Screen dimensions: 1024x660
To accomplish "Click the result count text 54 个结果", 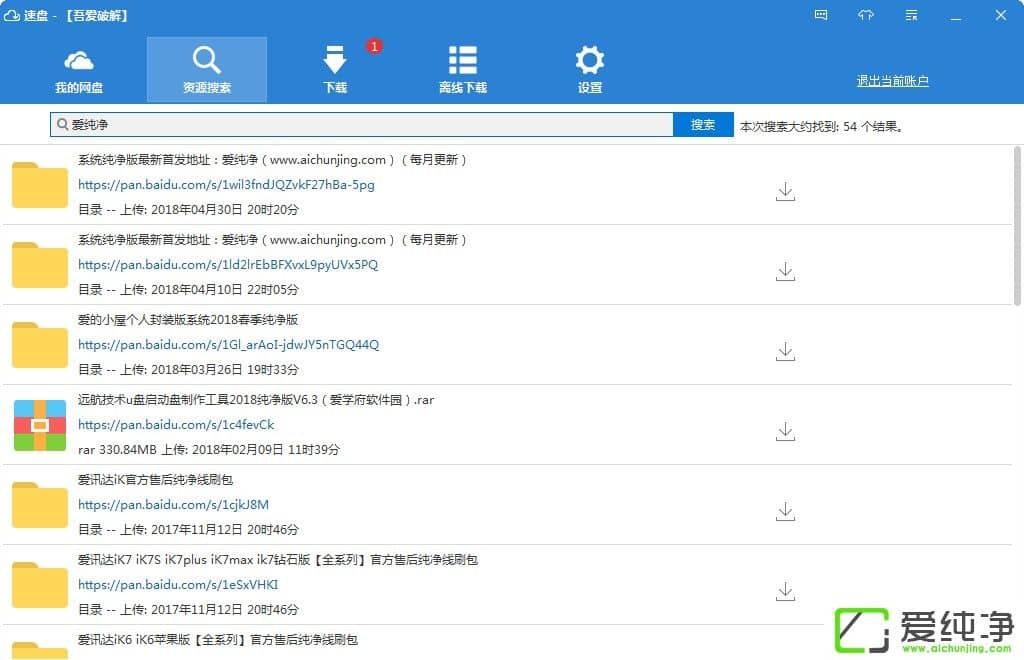I will (x=872, y=127).
